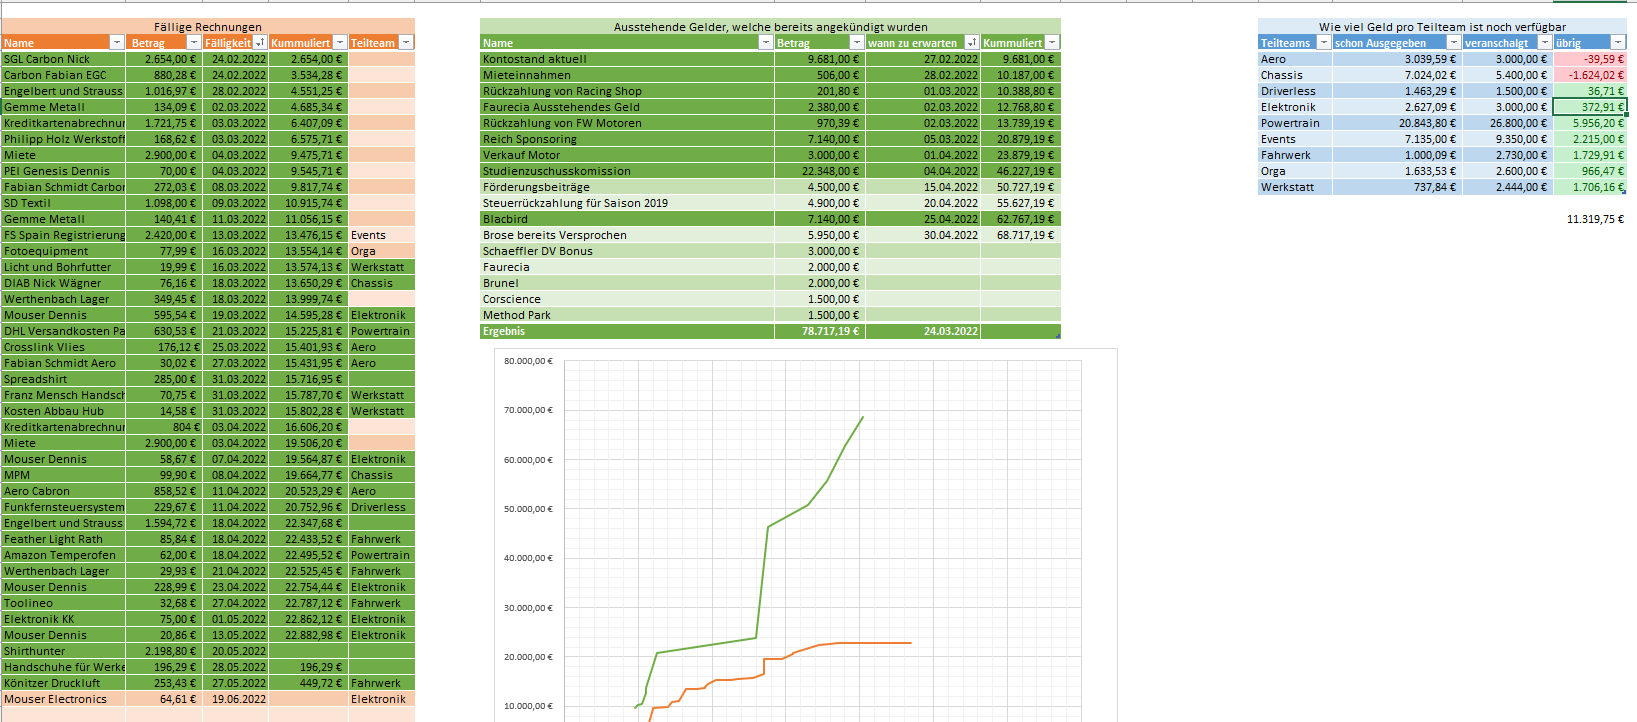Image resolution: width=1637 pixels, height=722 pixels.
Task: Select the '78.717,19 €' Ergebnis total cell
Action: (x=820, y=331)
